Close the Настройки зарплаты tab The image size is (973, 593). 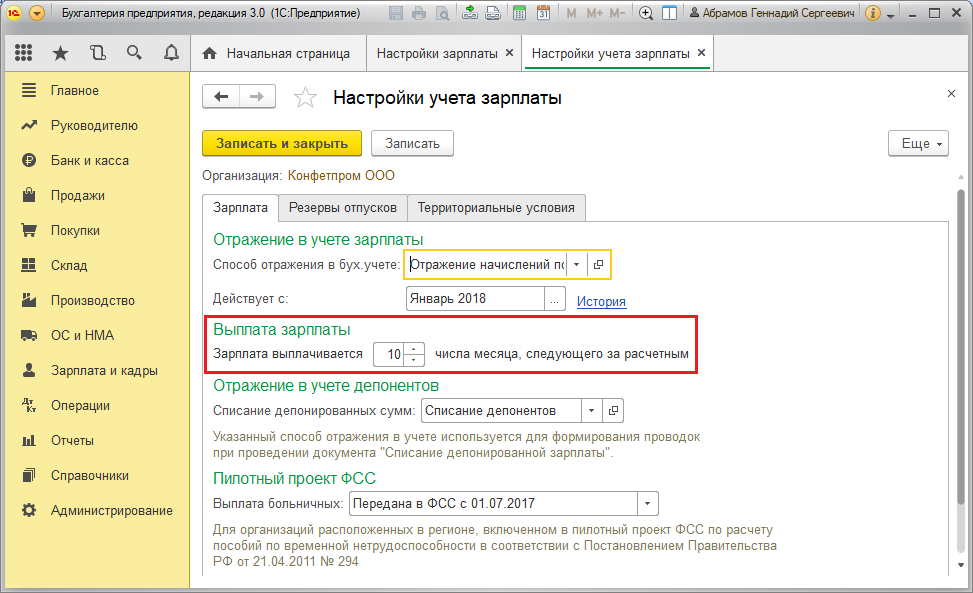click(x=509, y=53)
